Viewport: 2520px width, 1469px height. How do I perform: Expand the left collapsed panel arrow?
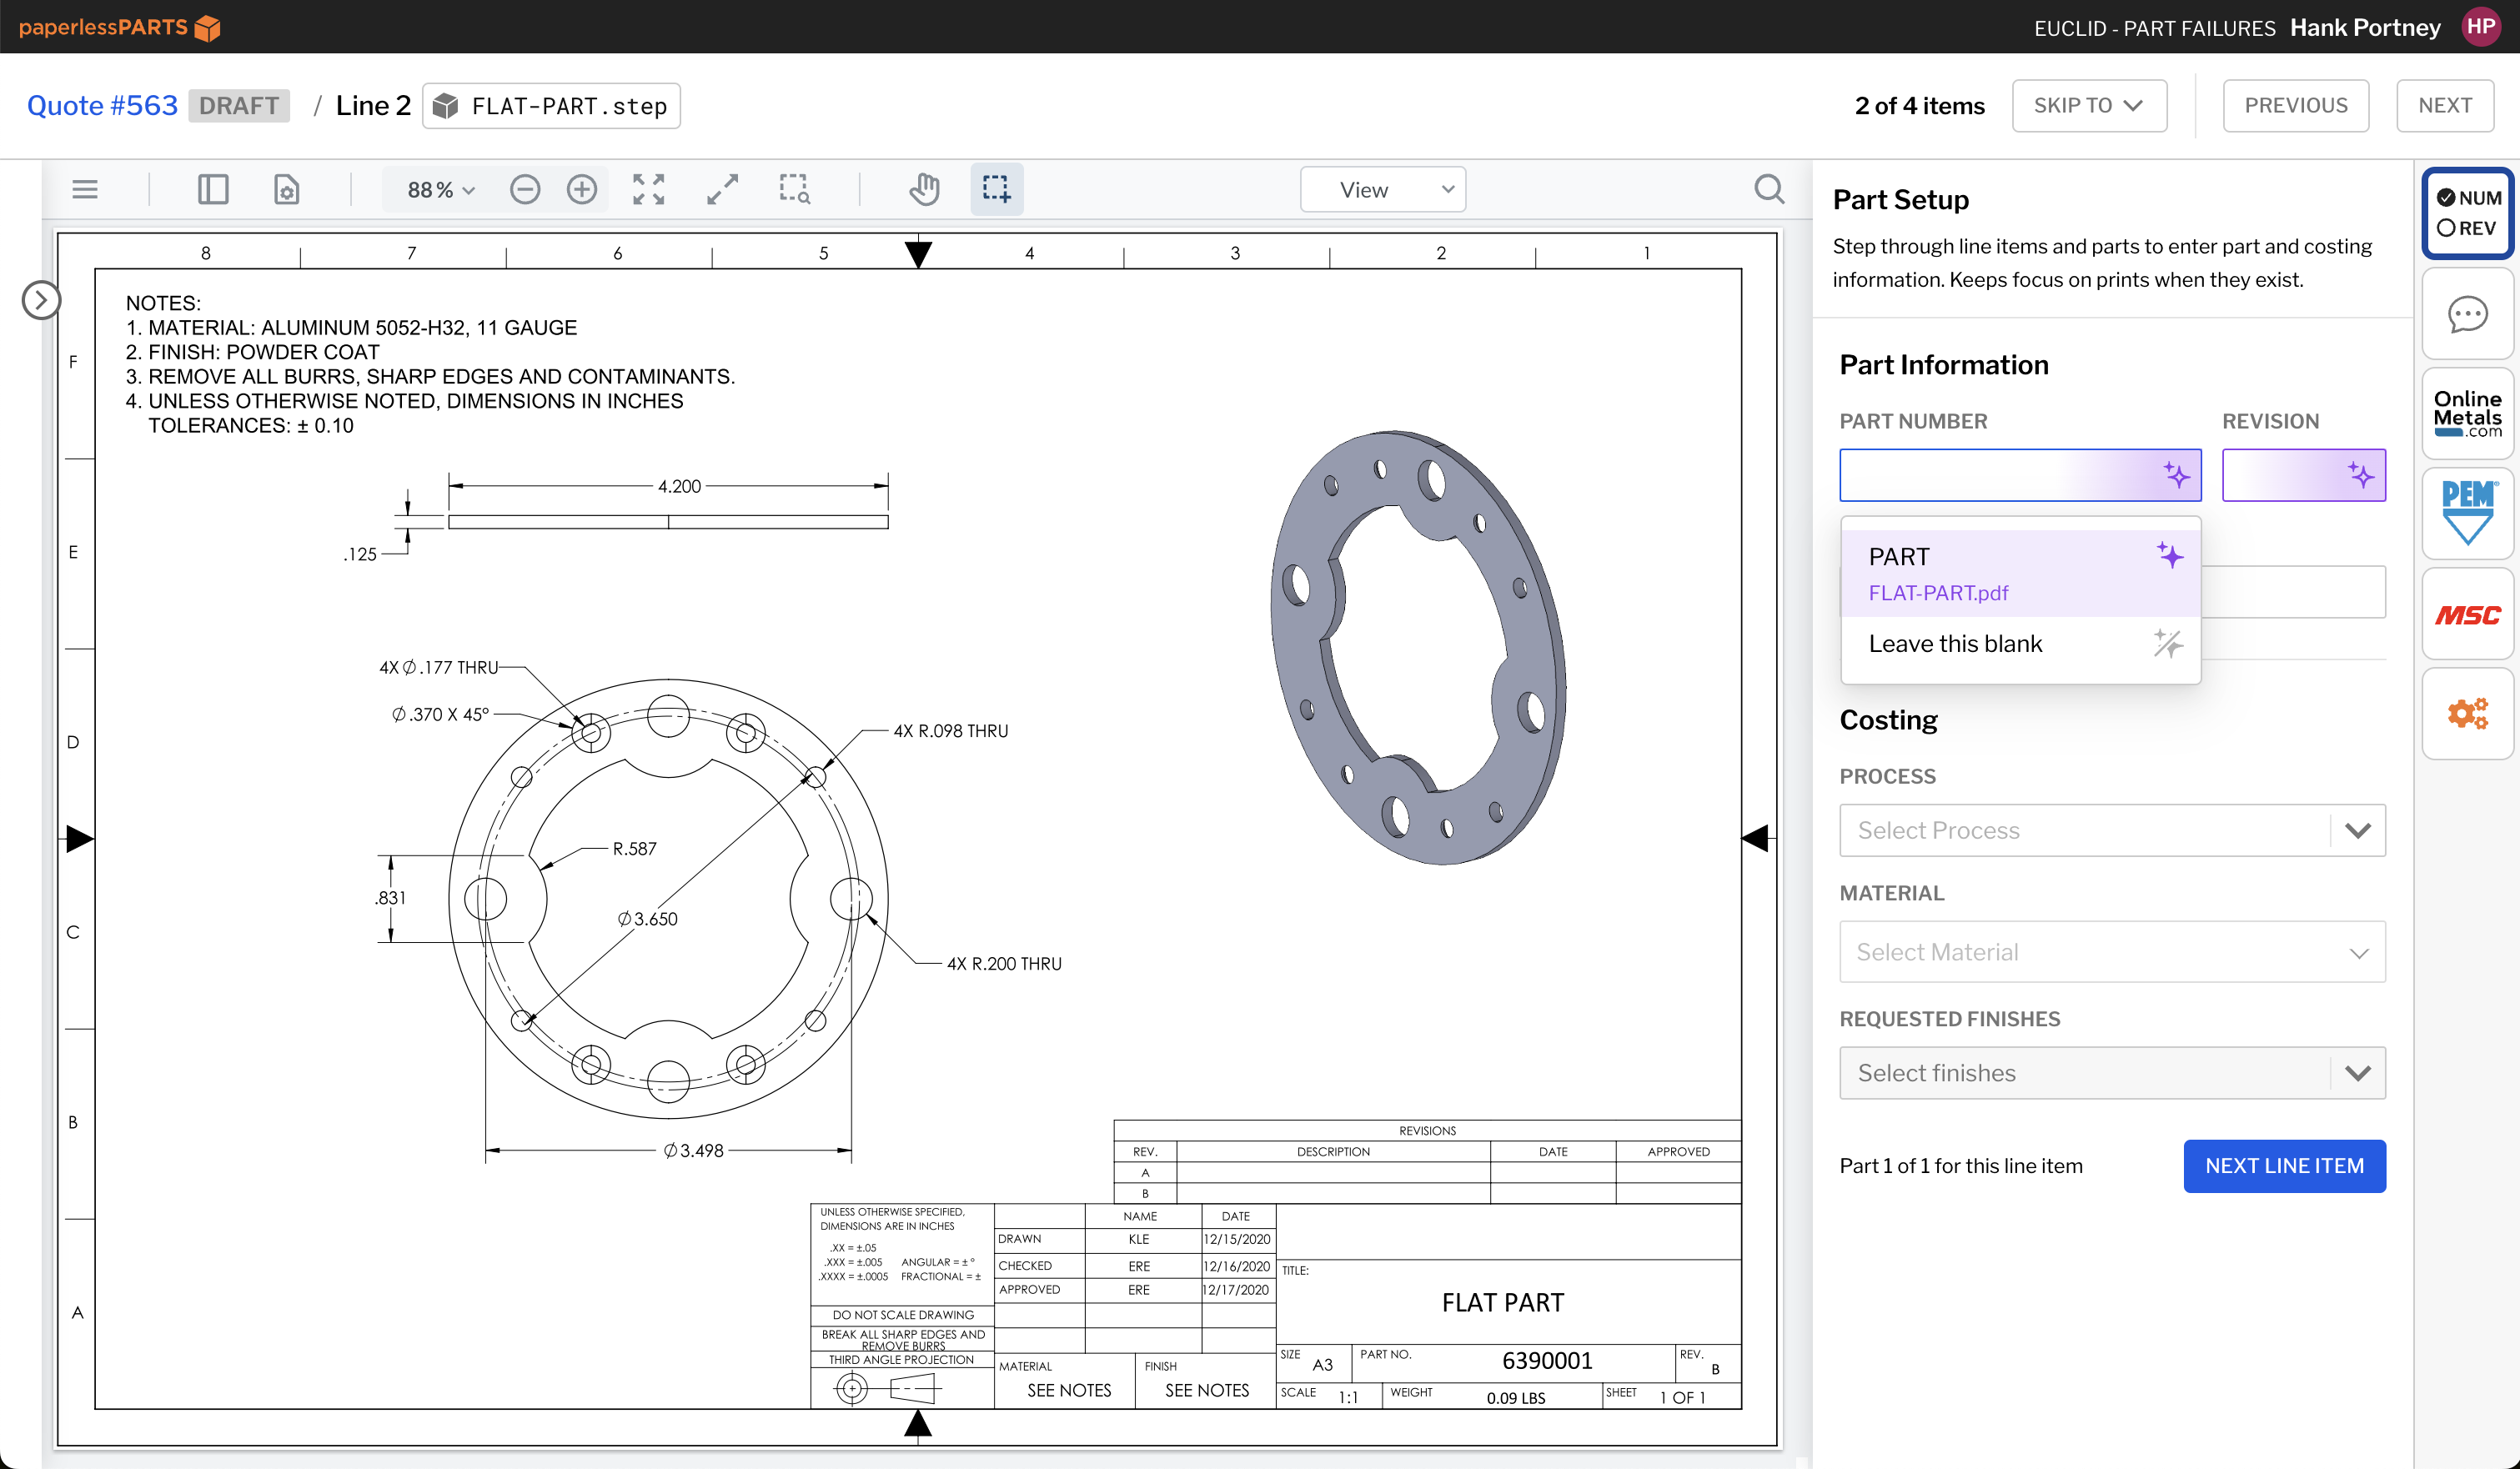point(41,300)
